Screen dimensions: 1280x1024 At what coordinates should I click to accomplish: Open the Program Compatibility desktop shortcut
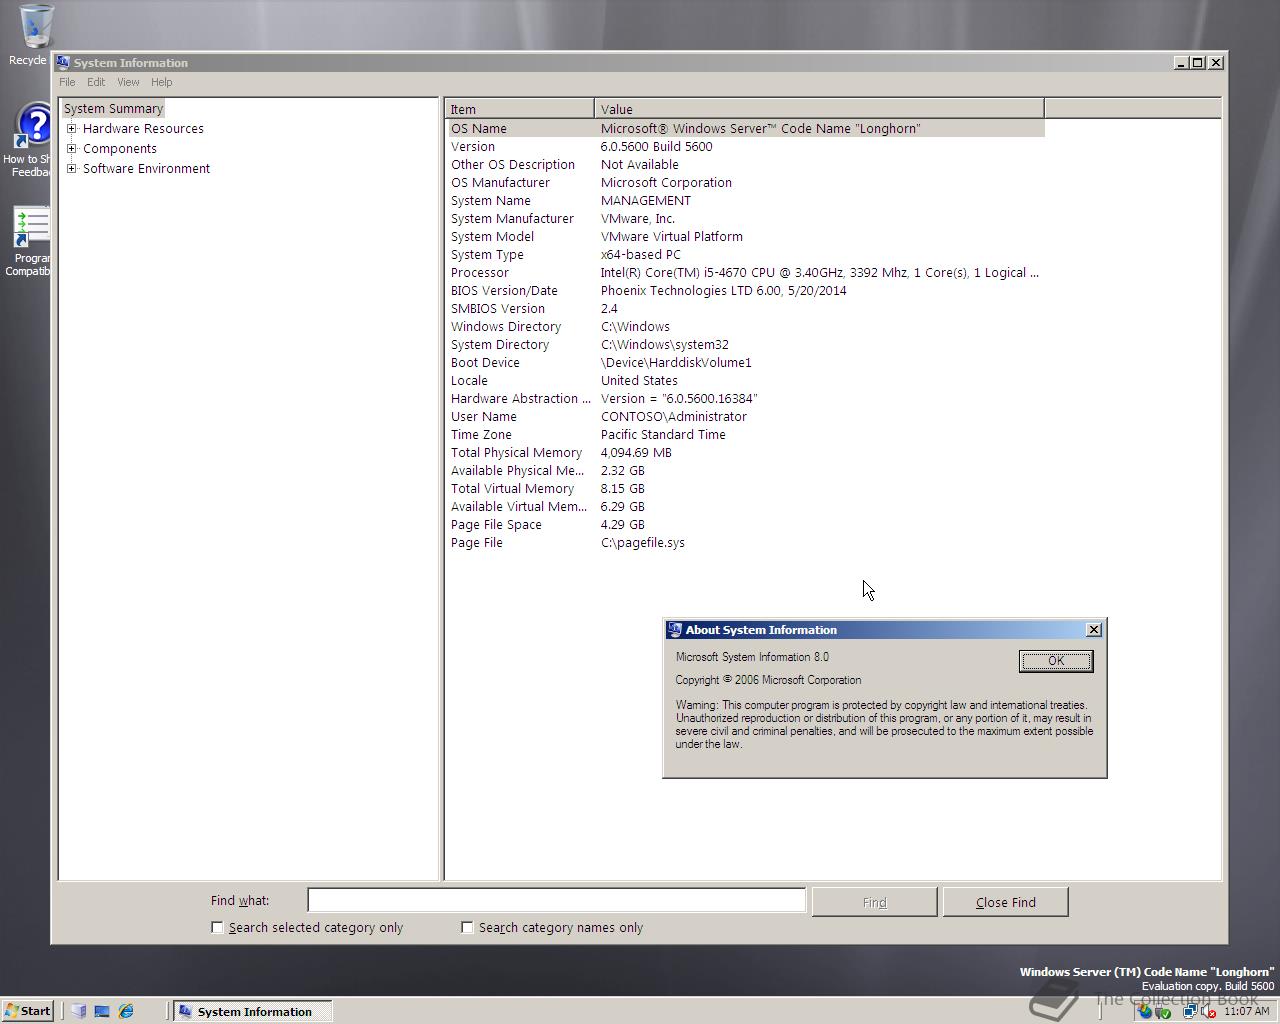click(x=30, y=241)
